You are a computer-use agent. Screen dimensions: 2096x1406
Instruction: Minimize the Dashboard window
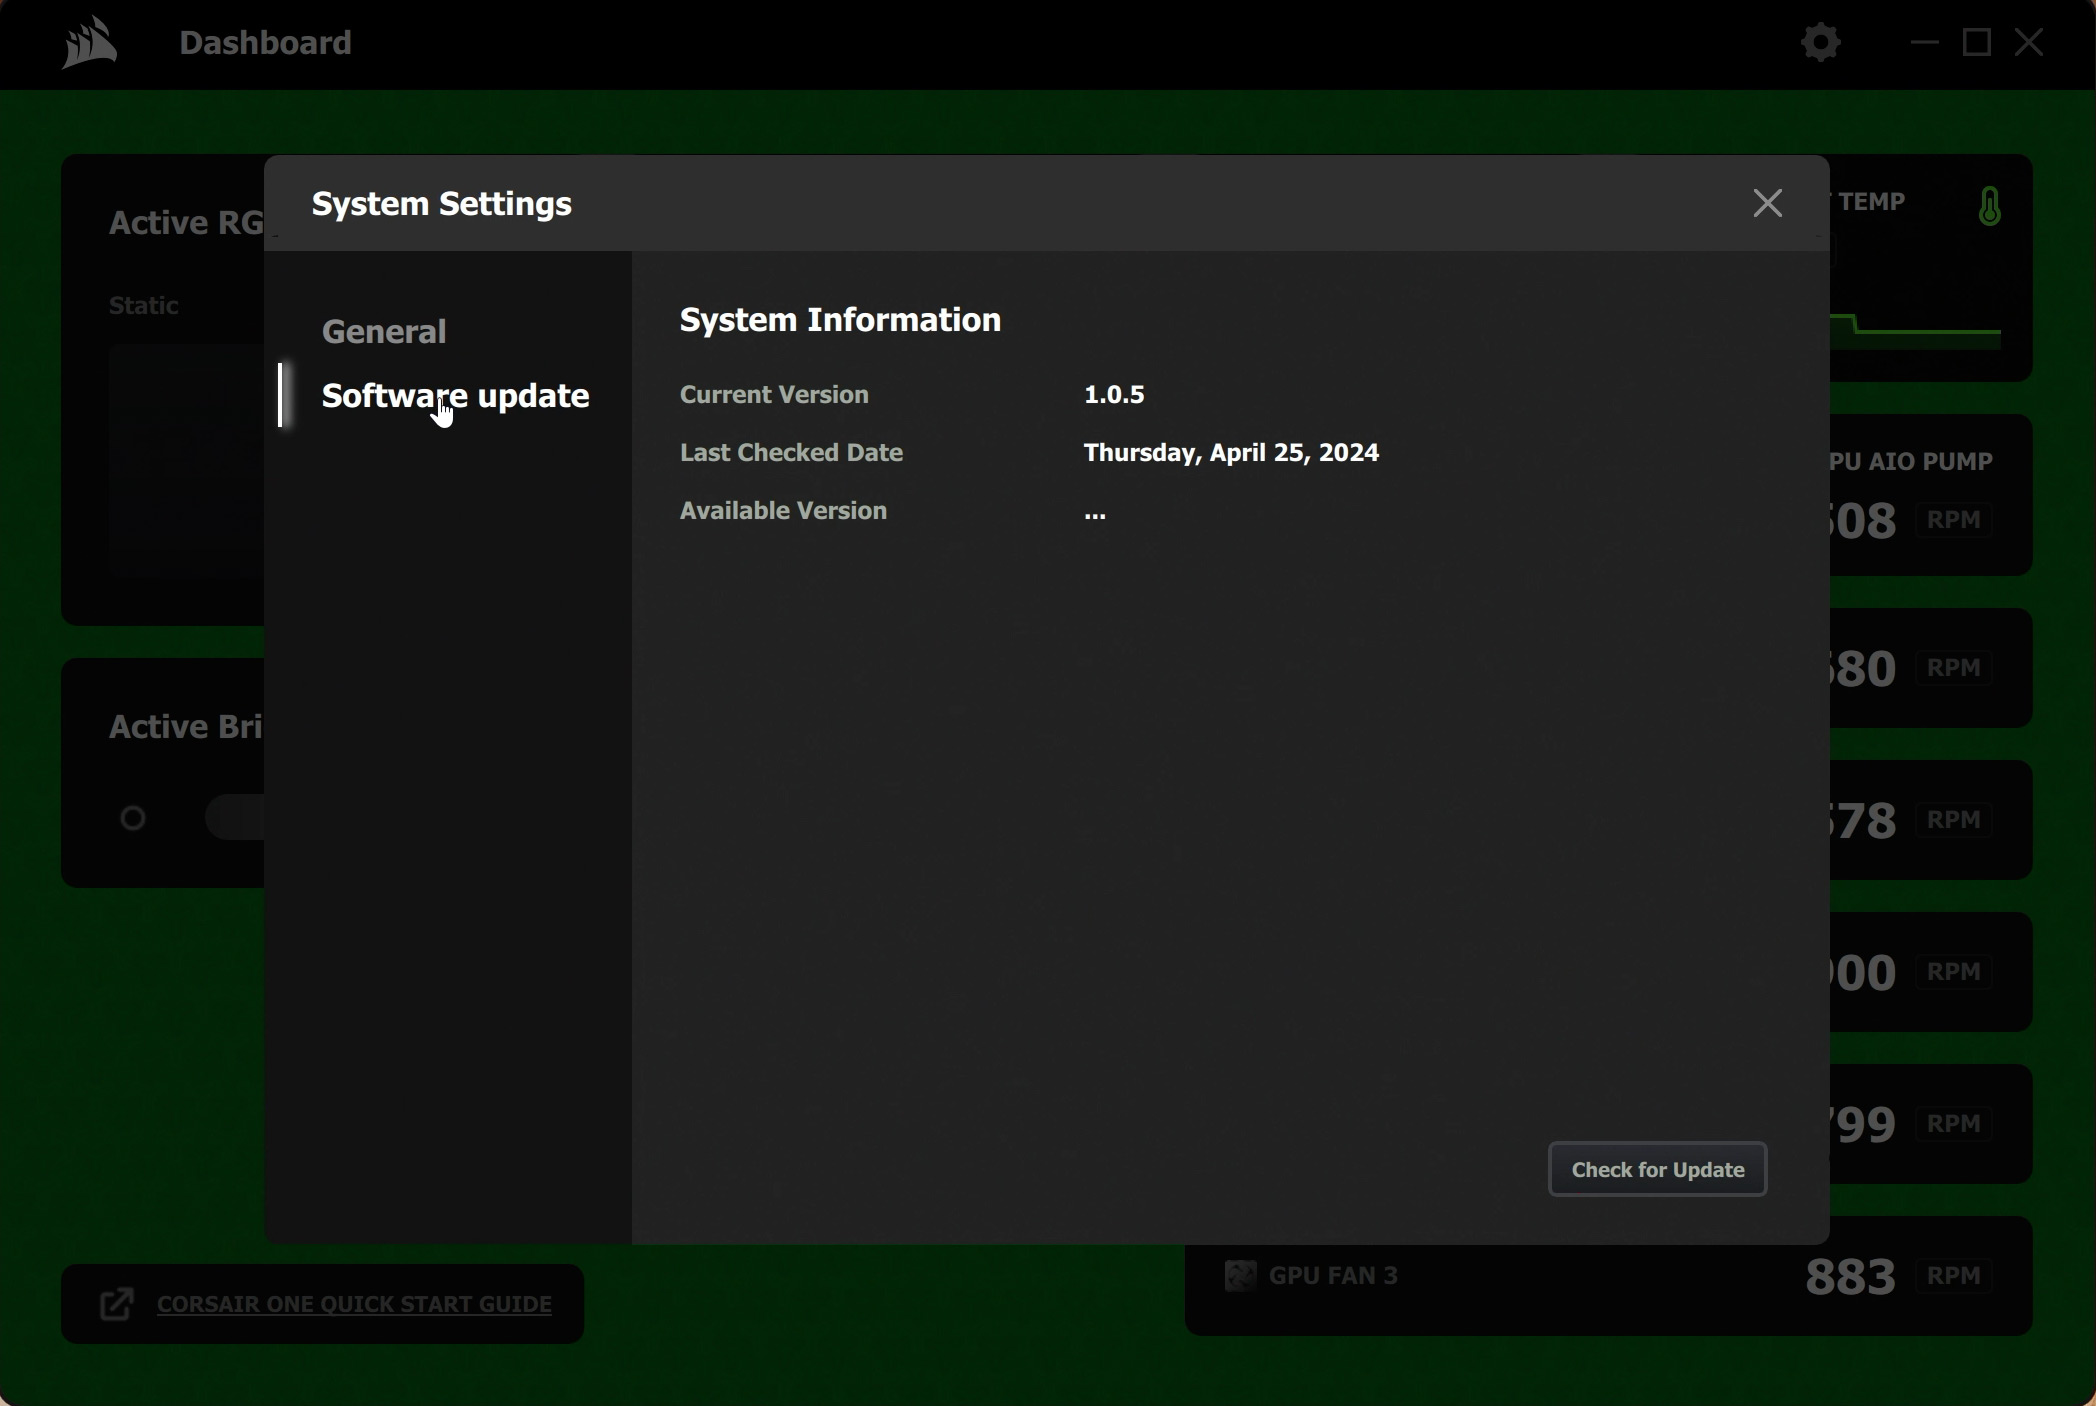pyautogui.click(x=1924, y=43)
